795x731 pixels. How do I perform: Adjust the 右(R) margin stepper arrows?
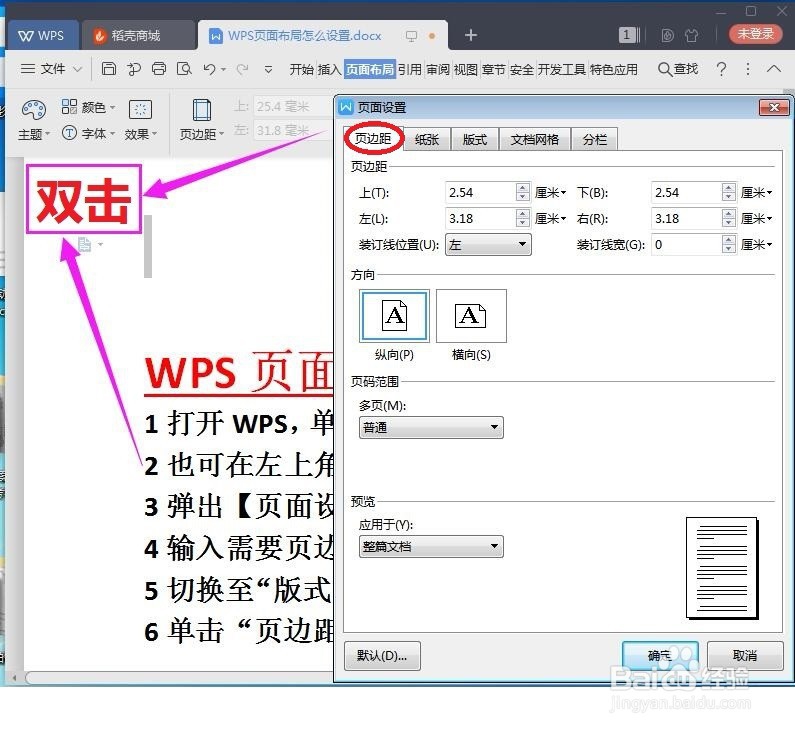tap(729, 218)
